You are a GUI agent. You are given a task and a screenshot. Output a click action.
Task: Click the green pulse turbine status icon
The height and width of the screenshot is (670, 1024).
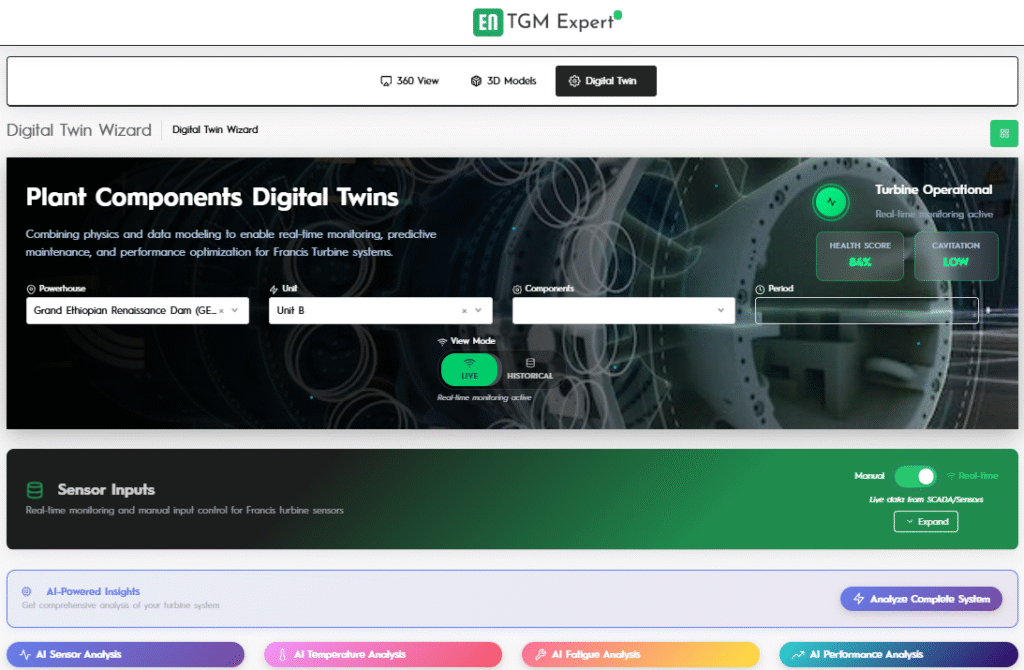830,202
